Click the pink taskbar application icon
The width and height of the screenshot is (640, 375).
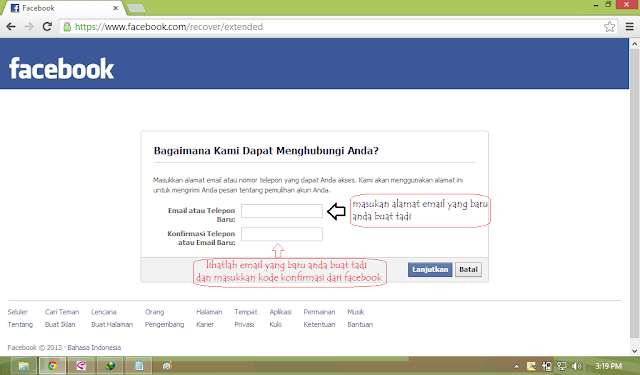point(81,366)
